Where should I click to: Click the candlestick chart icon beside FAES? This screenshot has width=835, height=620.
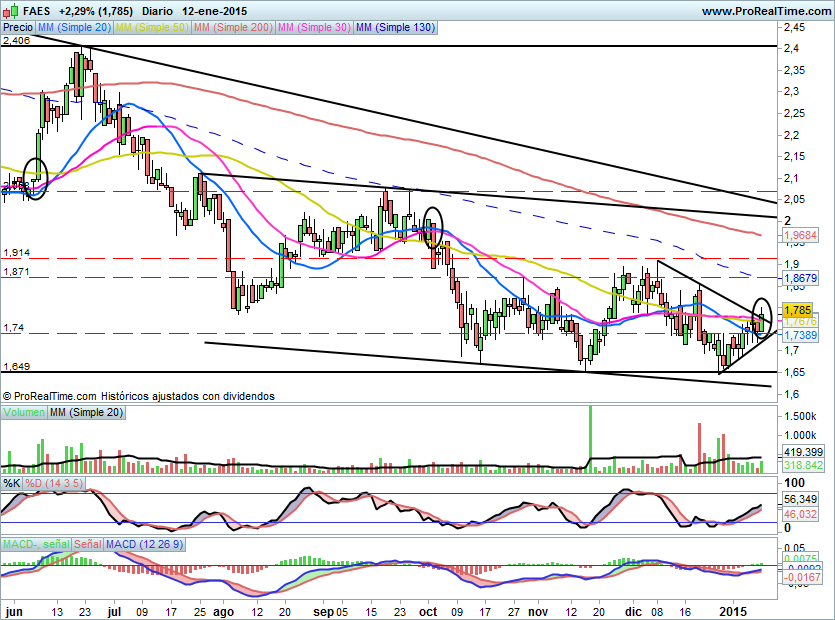pos(9,11)
